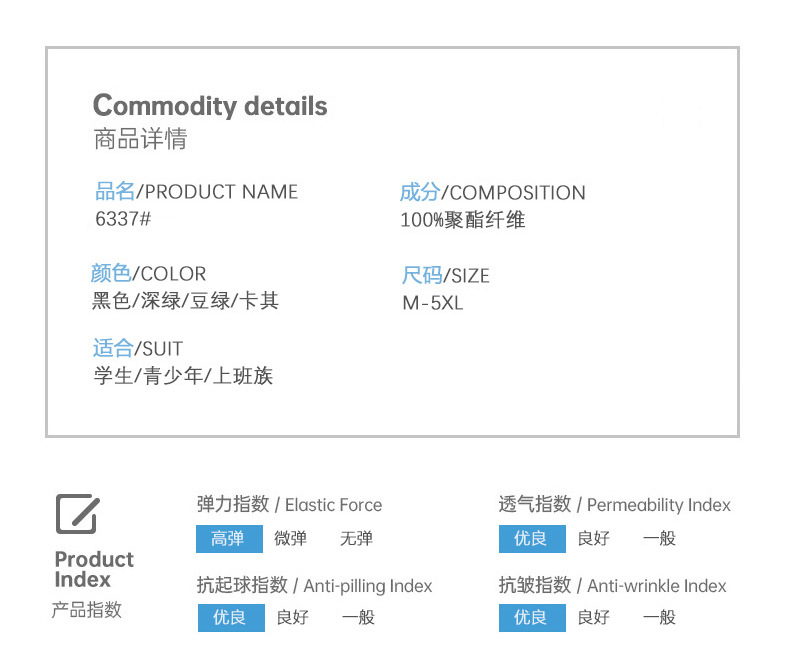Click the 适合/SUIT label
Screen dimensions: 790x672
click(138, 349)
